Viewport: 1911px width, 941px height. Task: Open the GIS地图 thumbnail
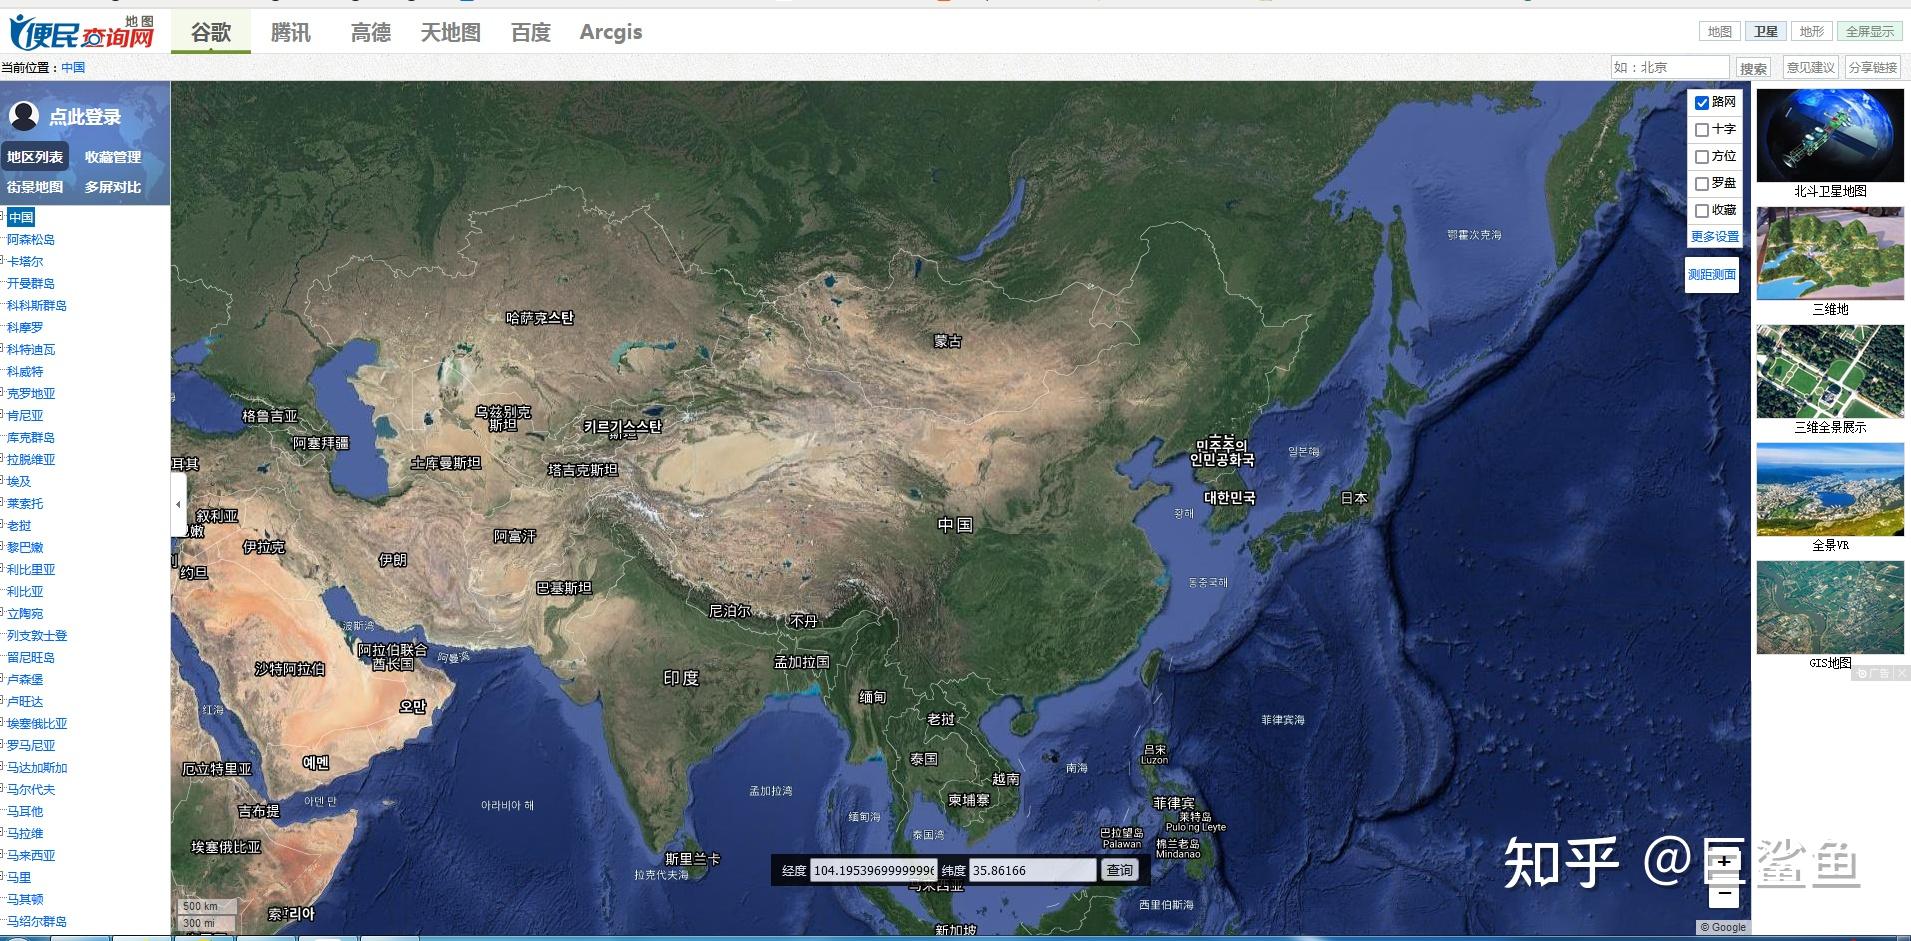(x=1830, y=607)
